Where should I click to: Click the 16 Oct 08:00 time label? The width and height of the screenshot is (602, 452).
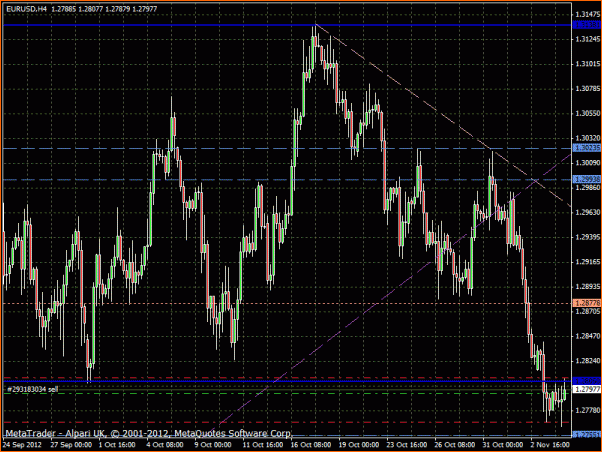[x=311, y=445]
